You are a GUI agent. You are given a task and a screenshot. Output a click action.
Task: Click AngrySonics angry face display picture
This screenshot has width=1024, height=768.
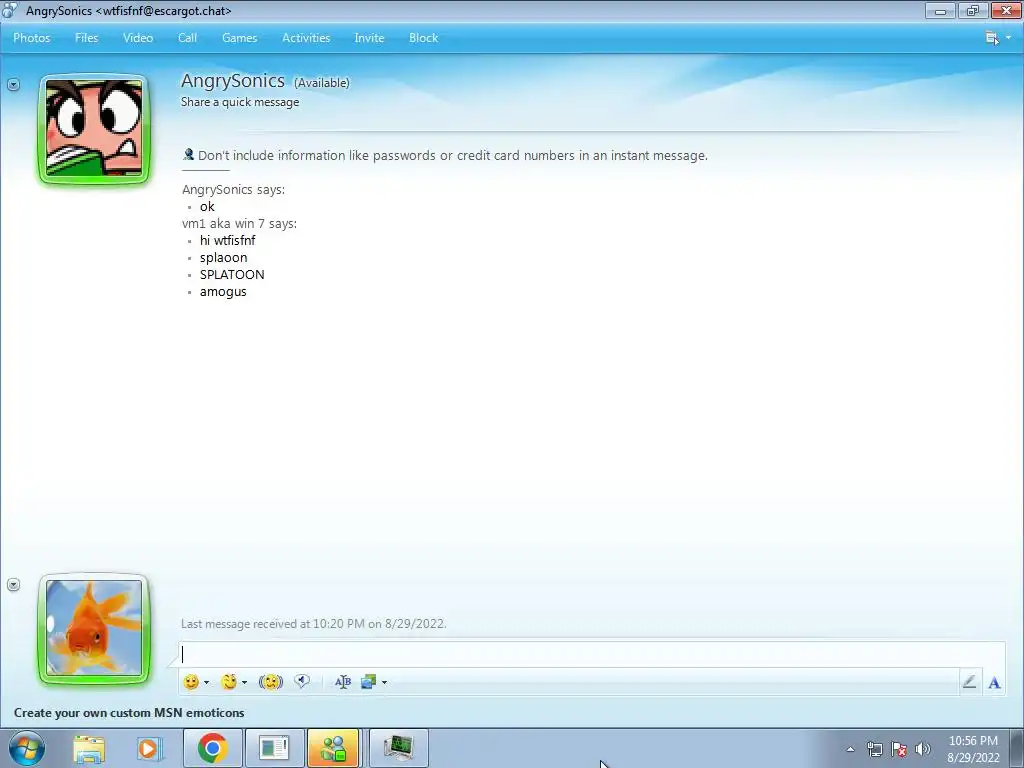coord(94,129)
